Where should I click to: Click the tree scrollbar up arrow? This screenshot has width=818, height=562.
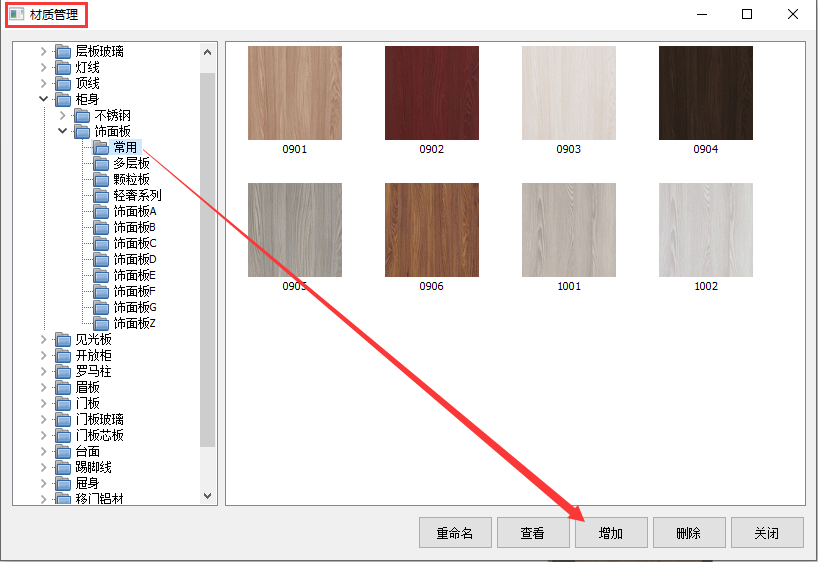pyautogui.click(x=208, y=52)
